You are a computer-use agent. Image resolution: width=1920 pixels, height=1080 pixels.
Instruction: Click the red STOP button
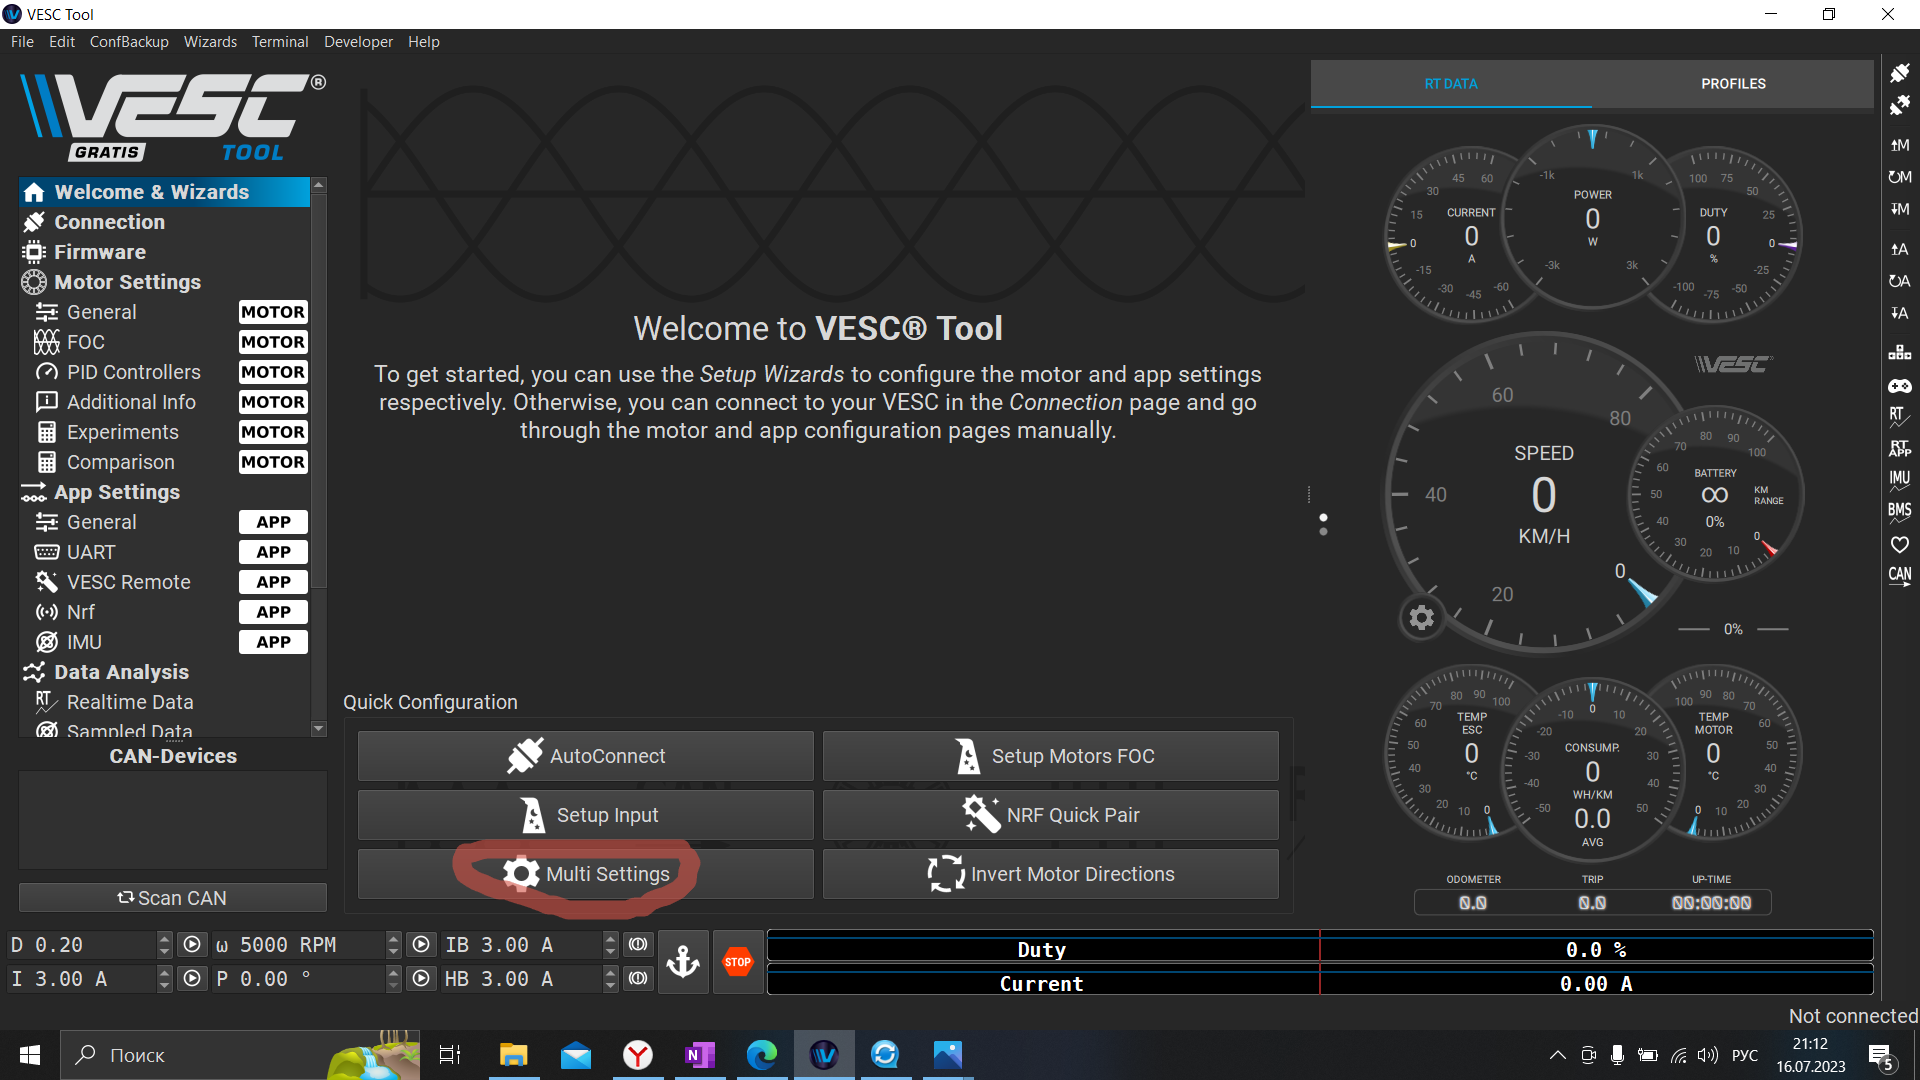click(738, 962)
